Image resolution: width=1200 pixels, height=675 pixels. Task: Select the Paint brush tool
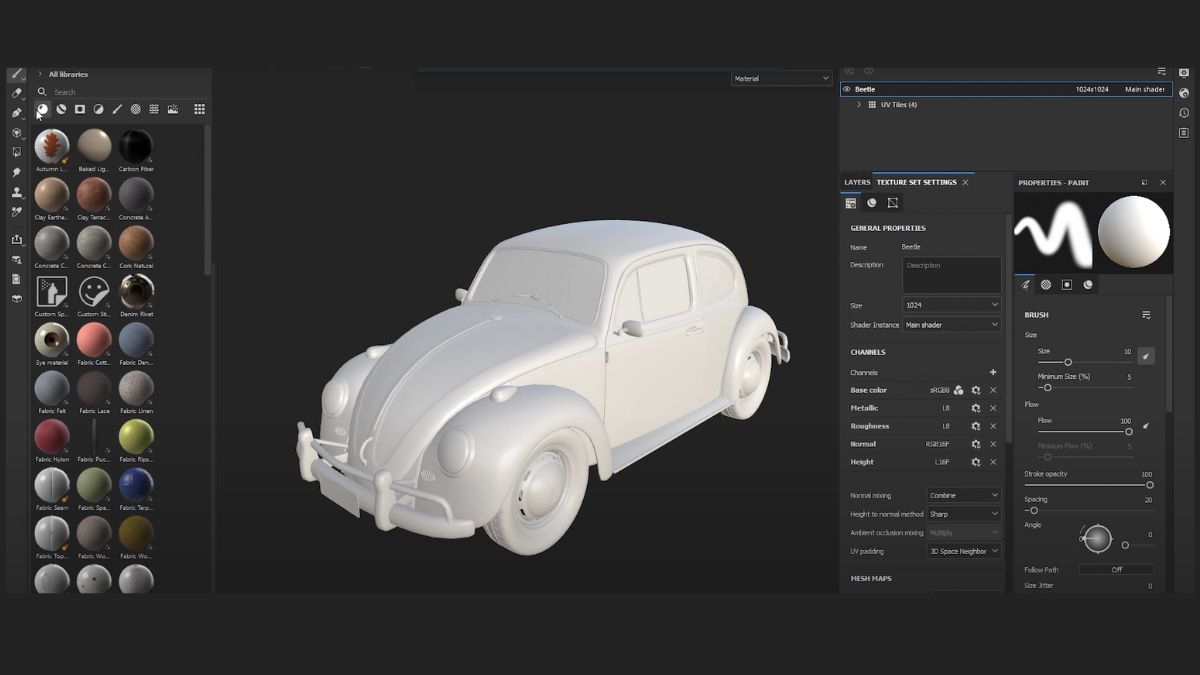coord(17,74)
